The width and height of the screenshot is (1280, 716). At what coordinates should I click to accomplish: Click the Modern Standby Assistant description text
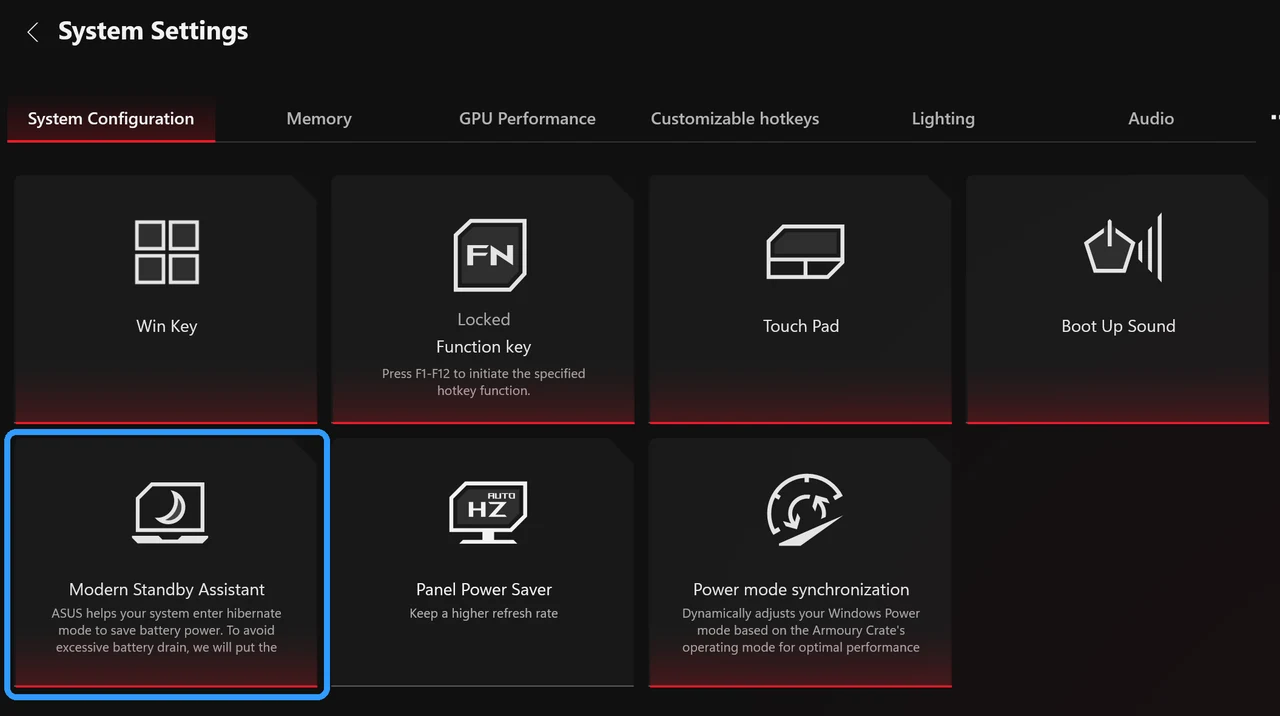pyautogui.click(x=167, y=630)
